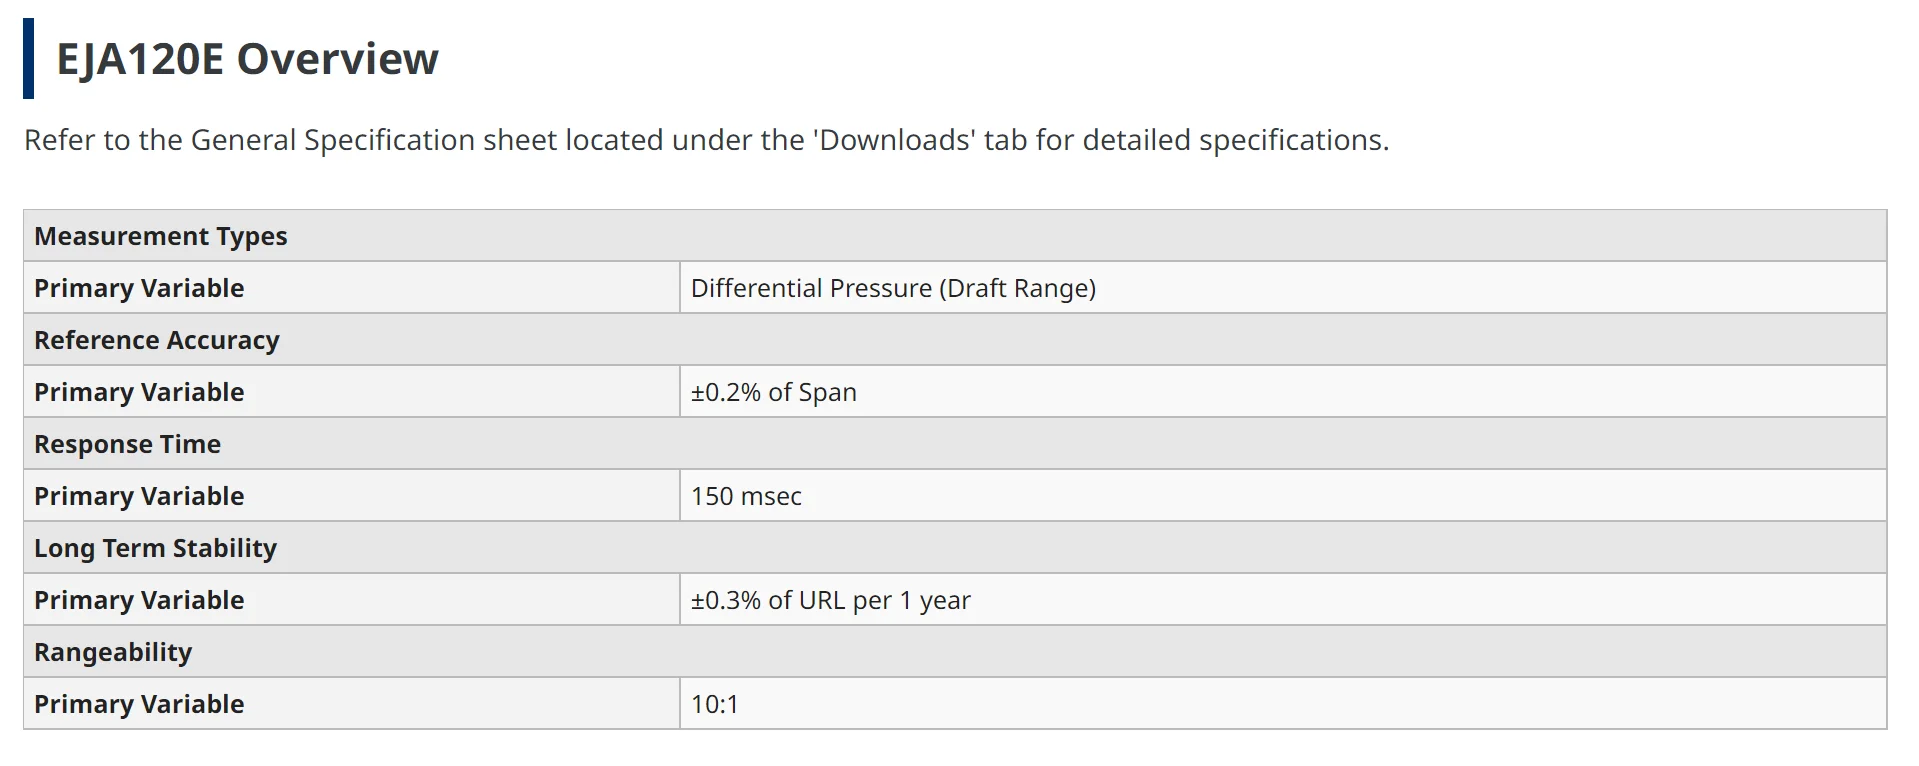The width and height of the screenshot is (1919, 766).
Task: Click the Response Time section header
Action: [x=128, y=444]
